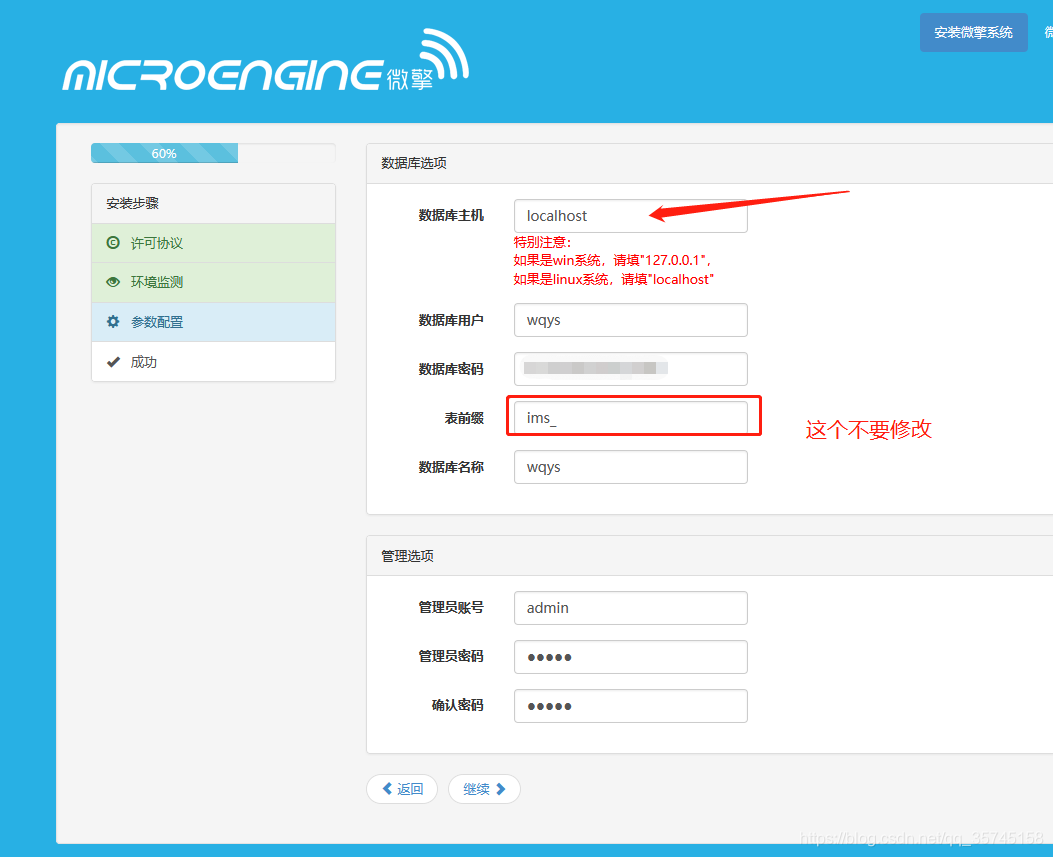Click the checkmark icon beside 成功
This screenshot has height=857, width=1053.
[x=113, y=362]
